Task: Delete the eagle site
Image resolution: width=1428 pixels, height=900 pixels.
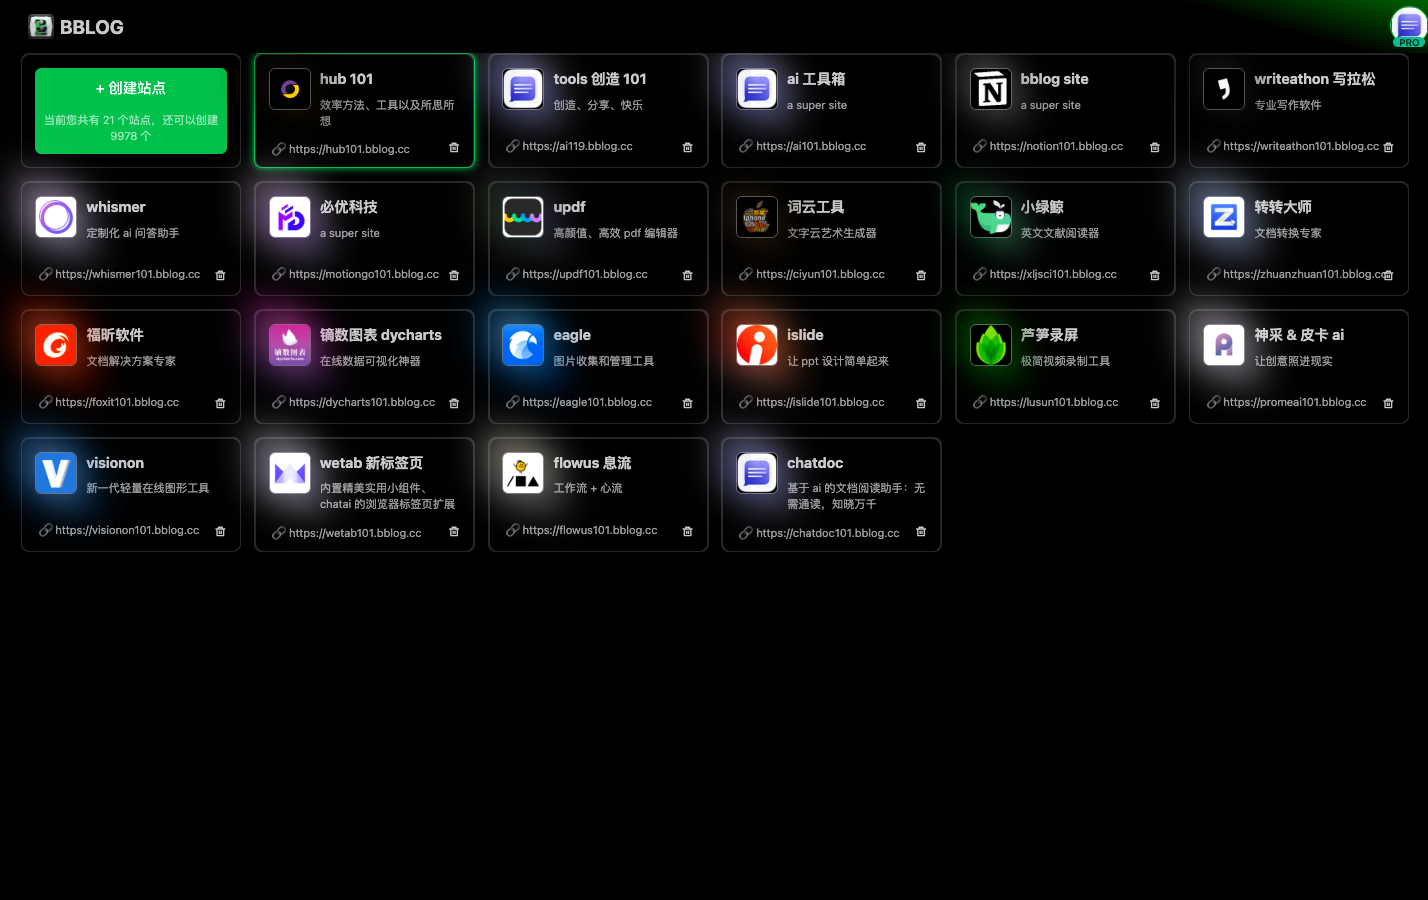Action: 688,403
